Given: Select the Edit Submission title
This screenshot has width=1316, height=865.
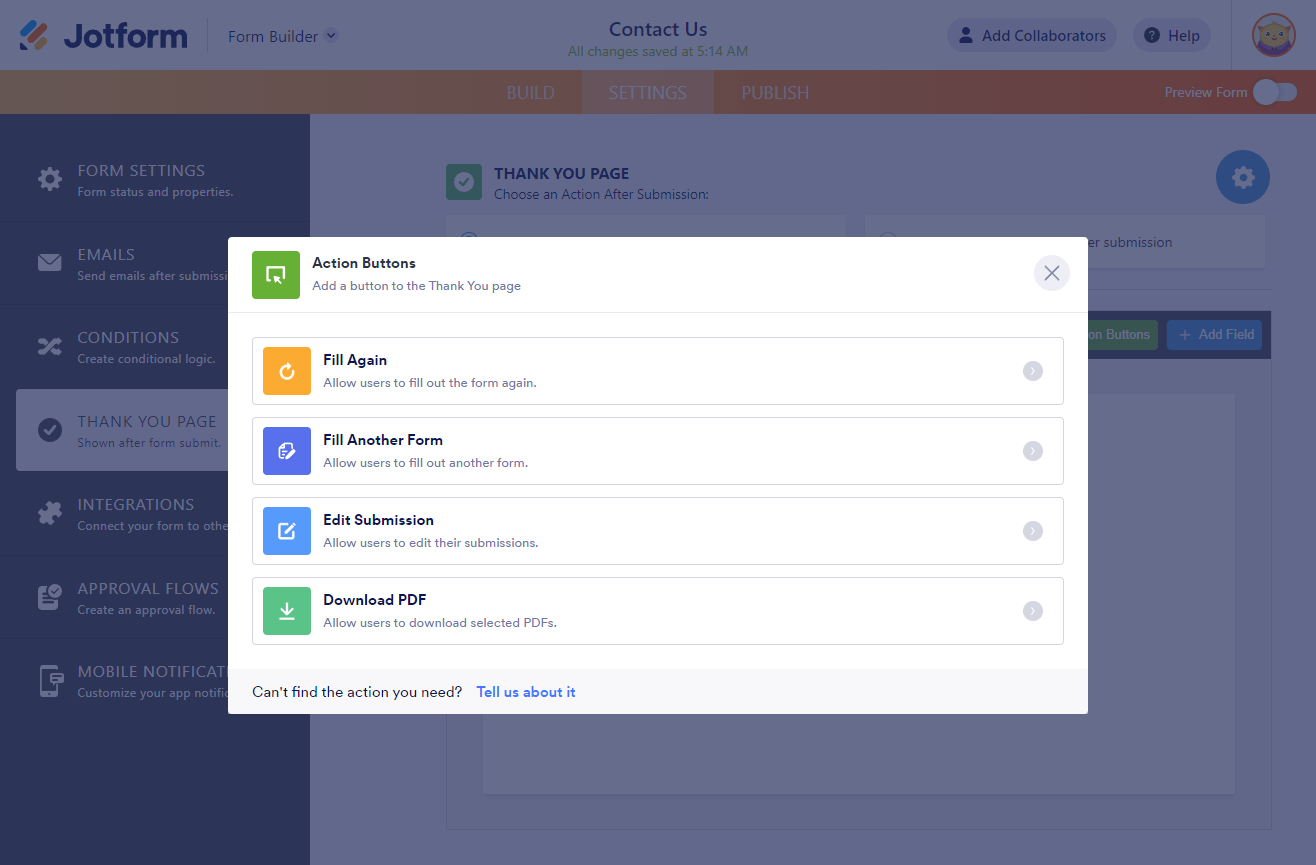Looking at the screenshot, I should pyautogui.click(x=378, y=520).
